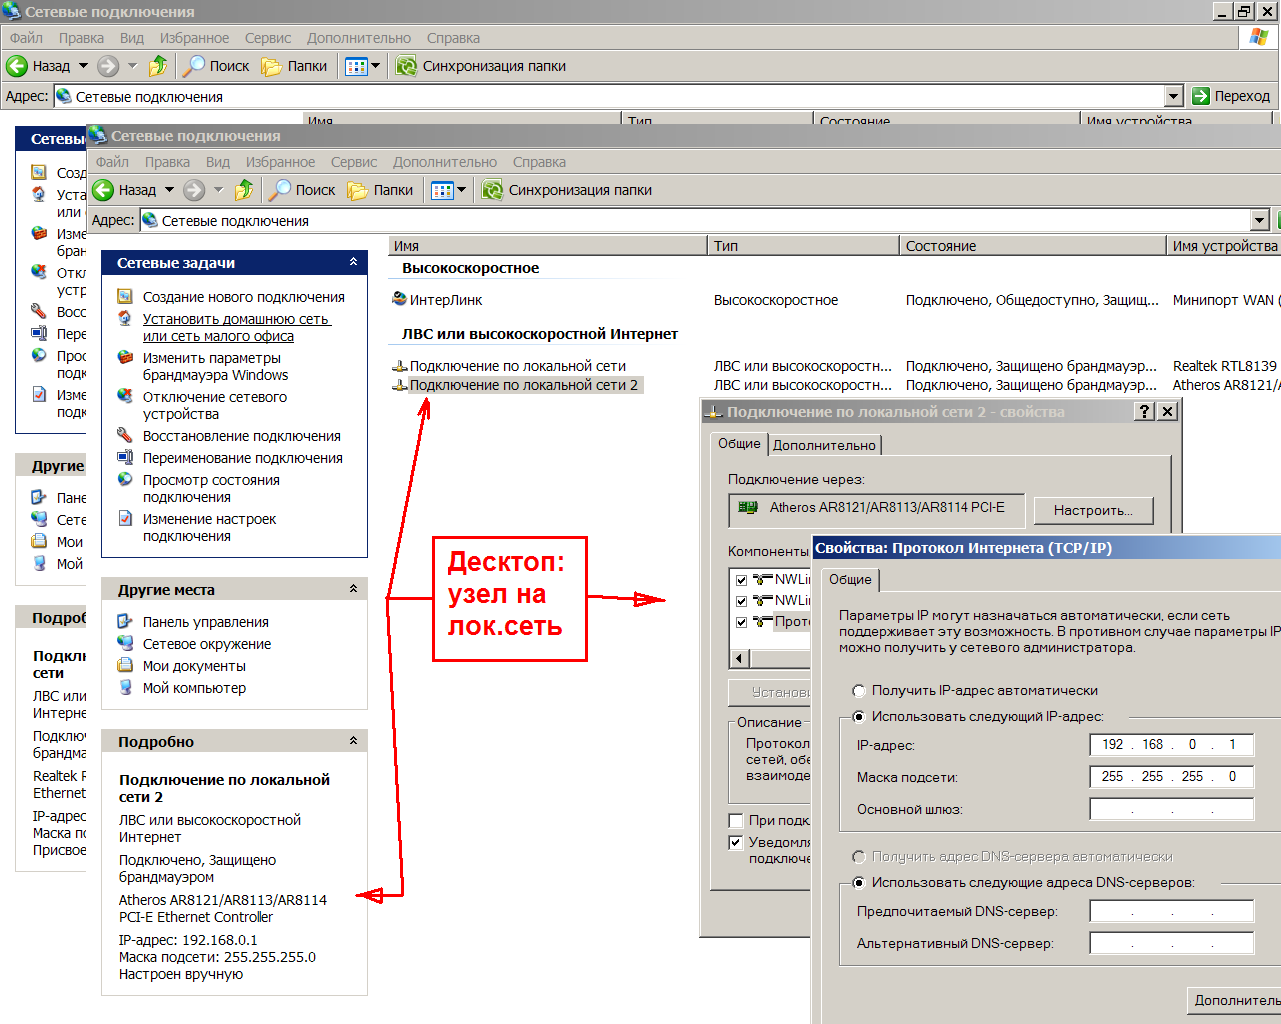
Task: Switch to the Advanced tab in properties
Action: [824, 445]
